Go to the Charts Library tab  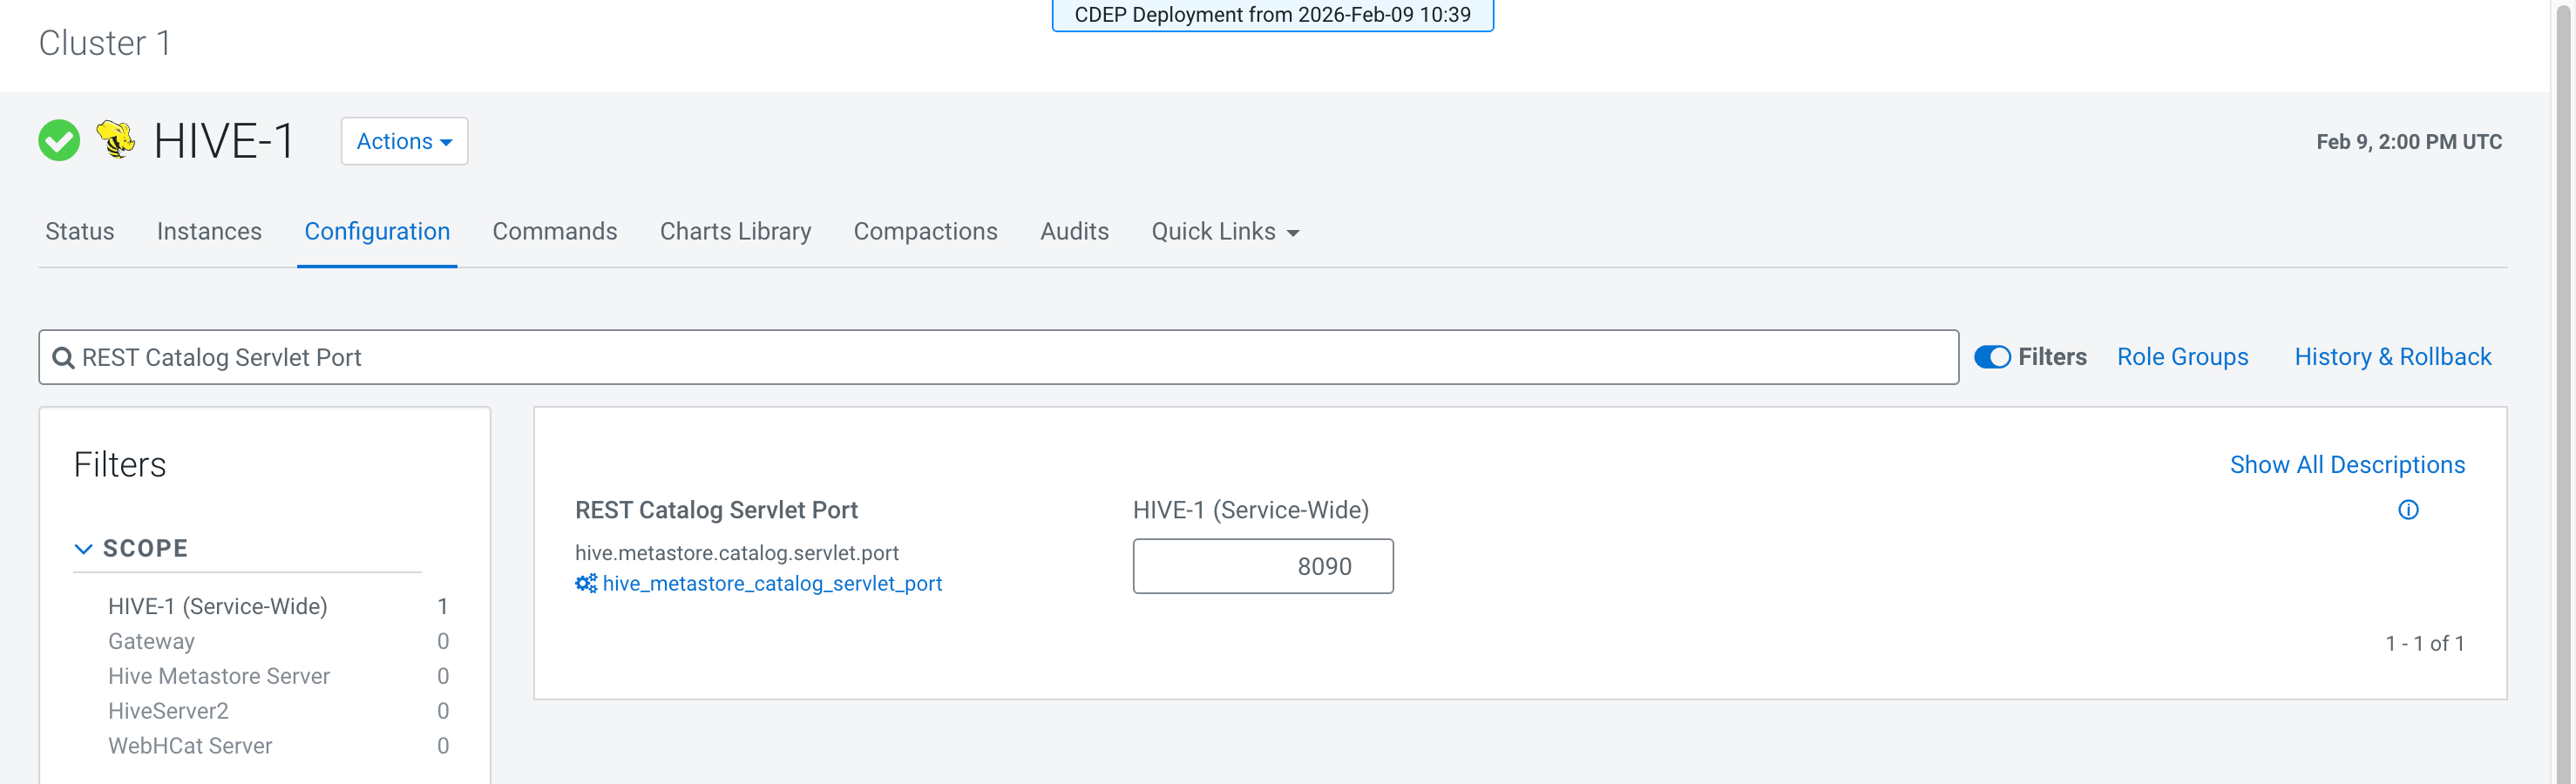[x=735, y=231]
